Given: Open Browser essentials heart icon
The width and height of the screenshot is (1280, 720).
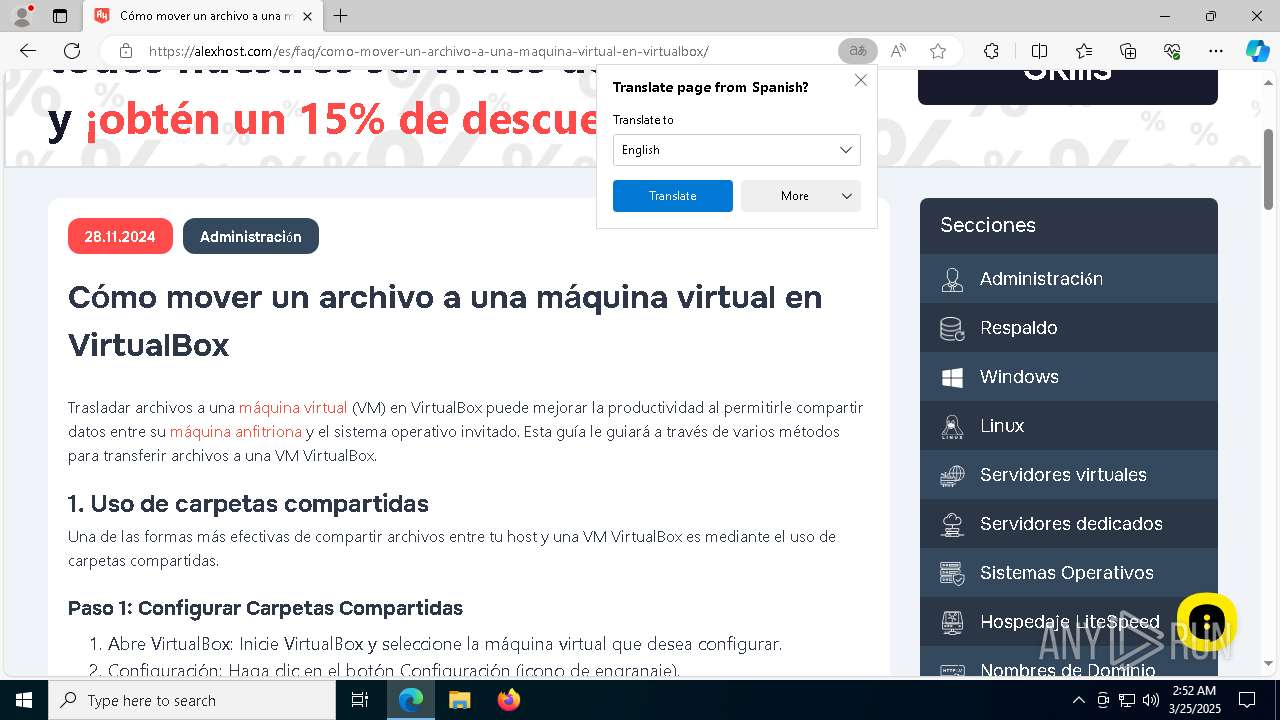Looking at the screenshot, I should tap(1172, 51).
